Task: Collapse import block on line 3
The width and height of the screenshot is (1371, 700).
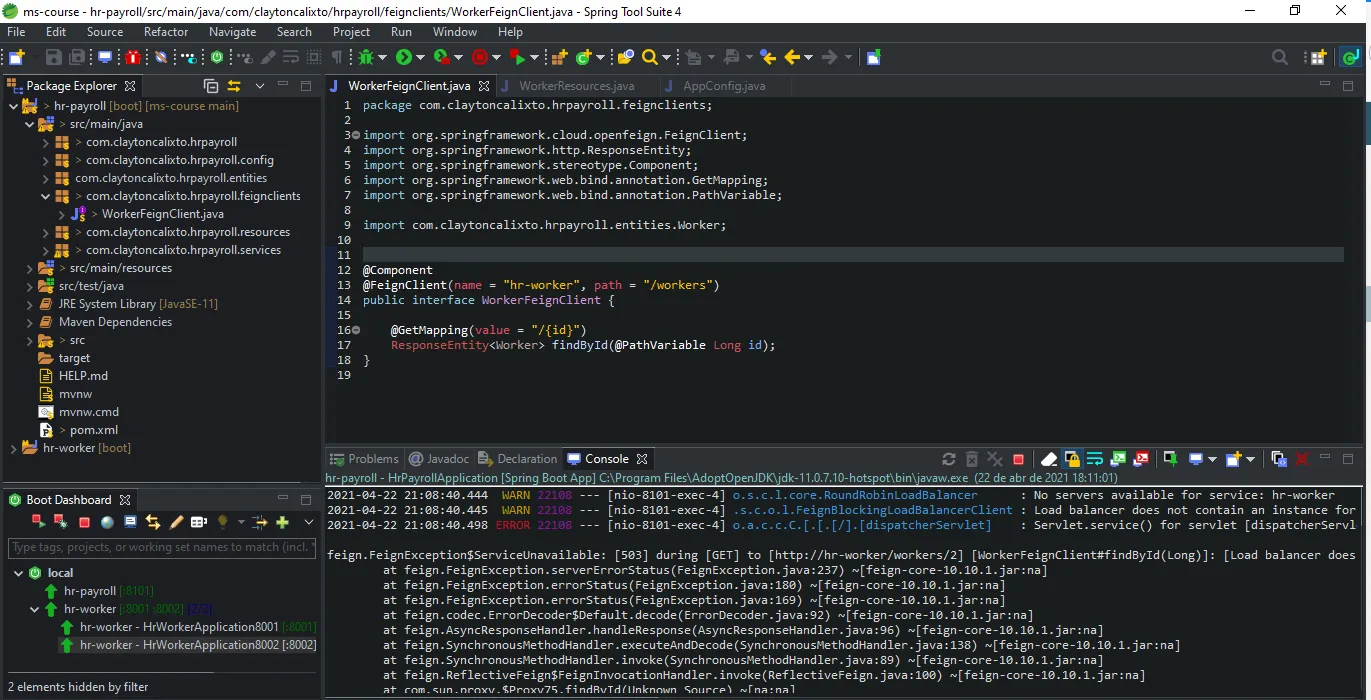Action: pos(356,135)
